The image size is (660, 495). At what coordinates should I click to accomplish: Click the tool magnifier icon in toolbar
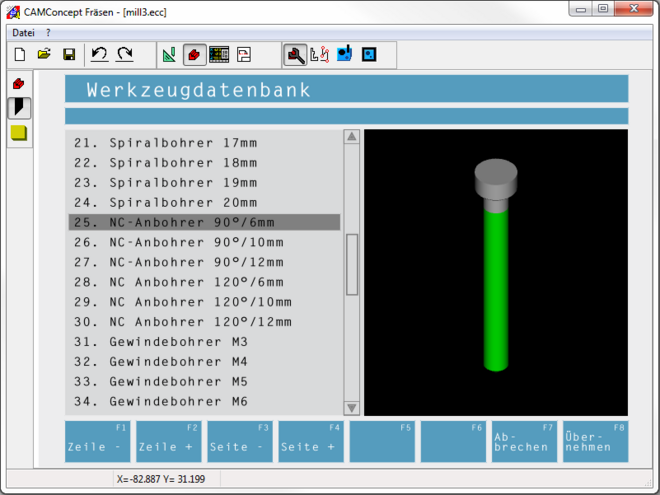tap(295, 54)
